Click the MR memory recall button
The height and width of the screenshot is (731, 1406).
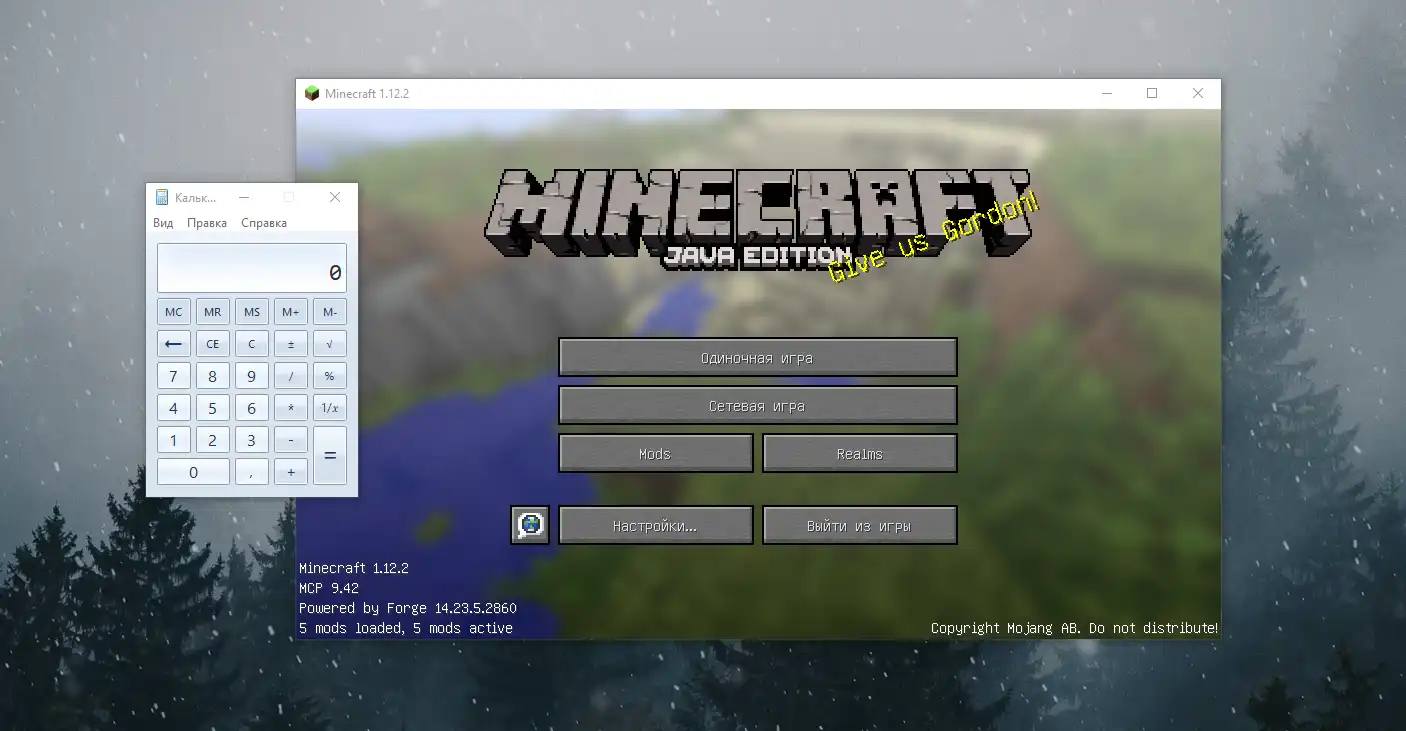point(213,312)
